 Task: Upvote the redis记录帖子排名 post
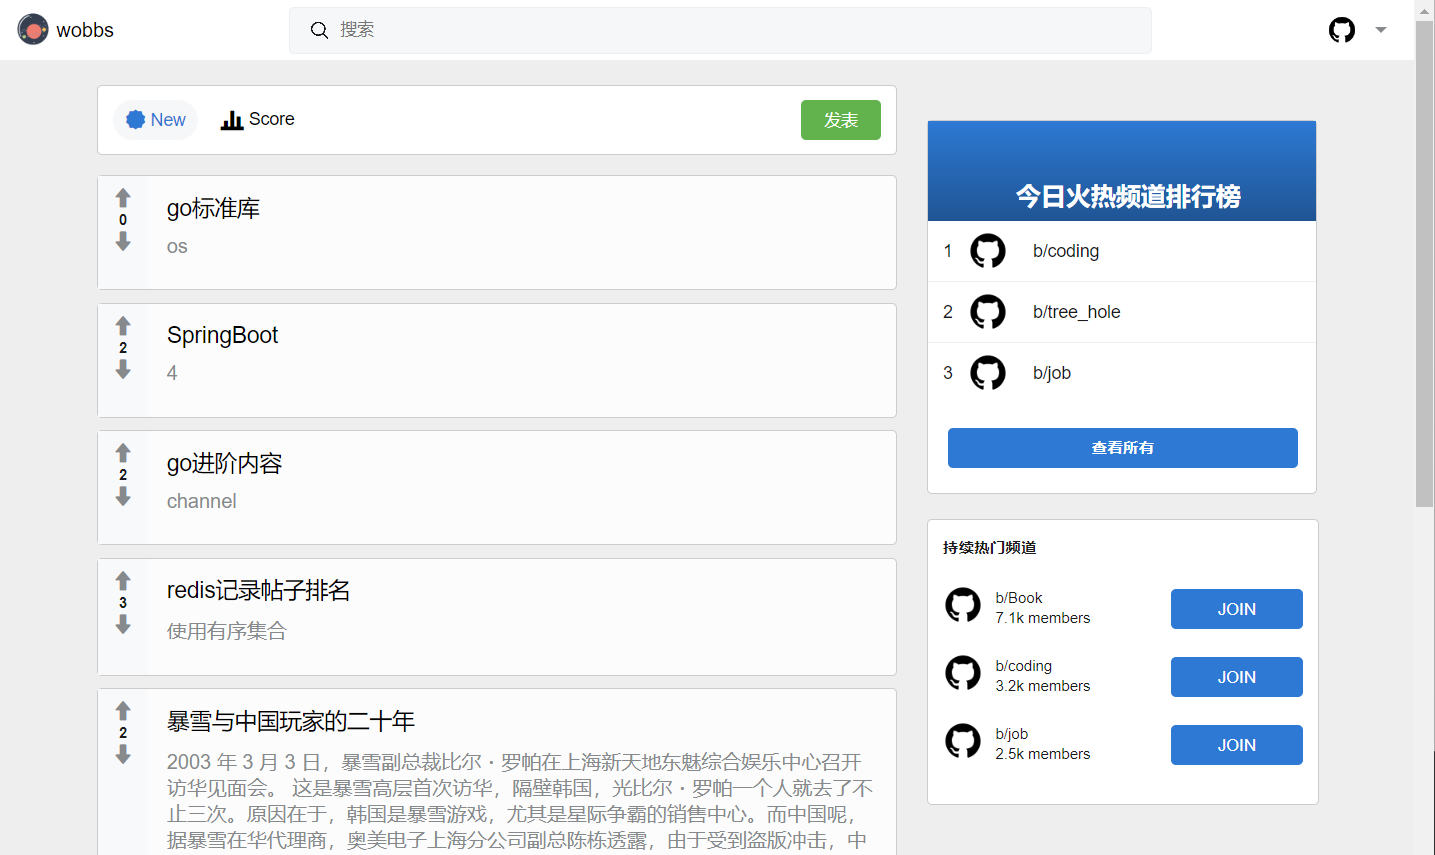123,580
